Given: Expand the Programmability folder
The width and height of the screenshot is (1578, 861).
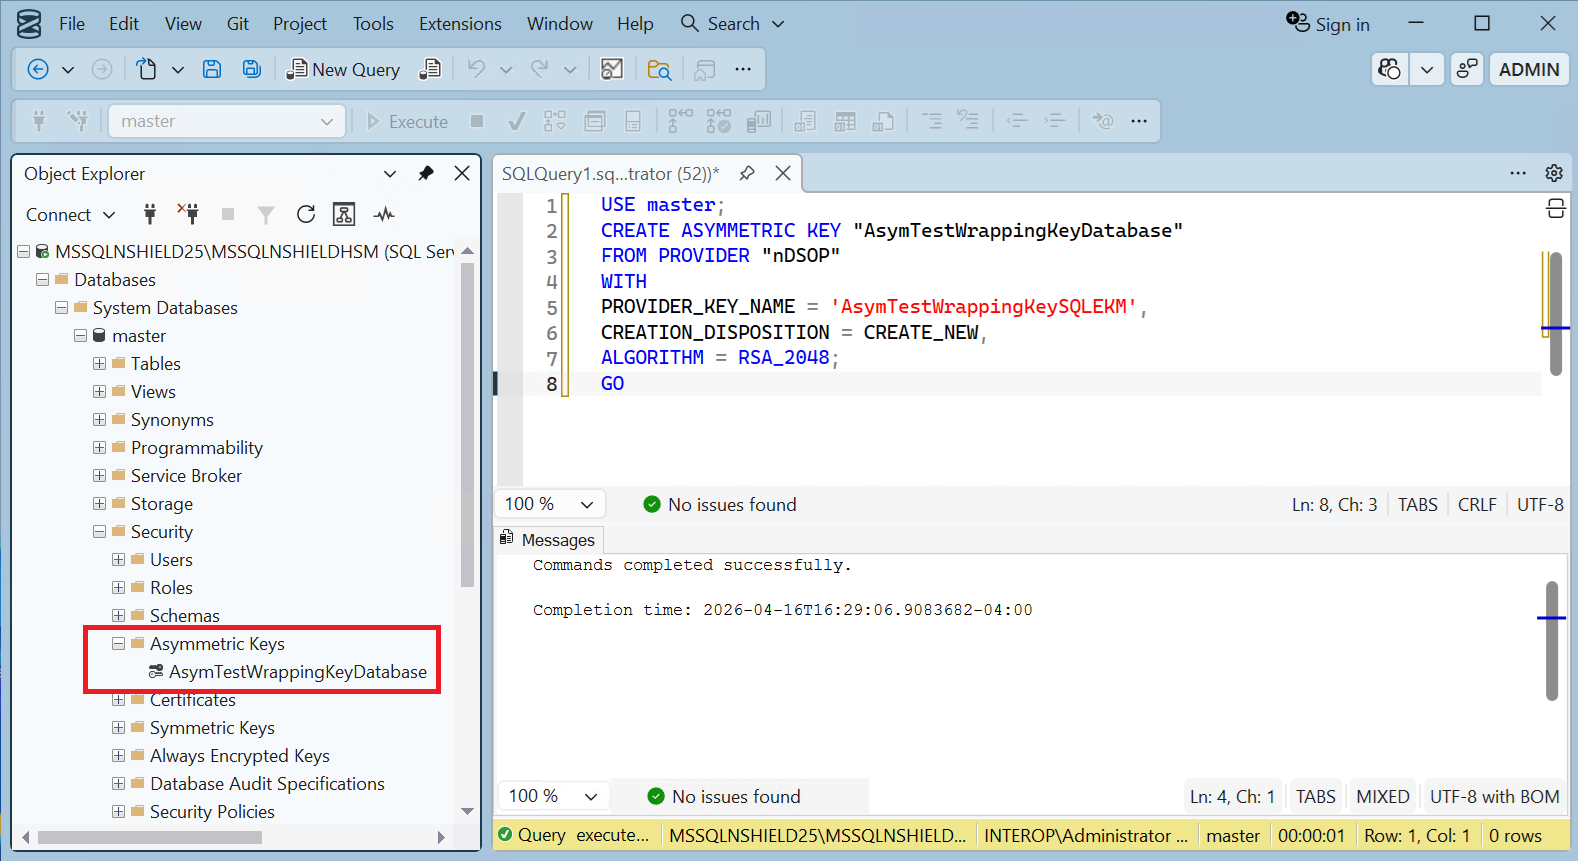Looking at the screenshot, I should [x=100, y=448].
